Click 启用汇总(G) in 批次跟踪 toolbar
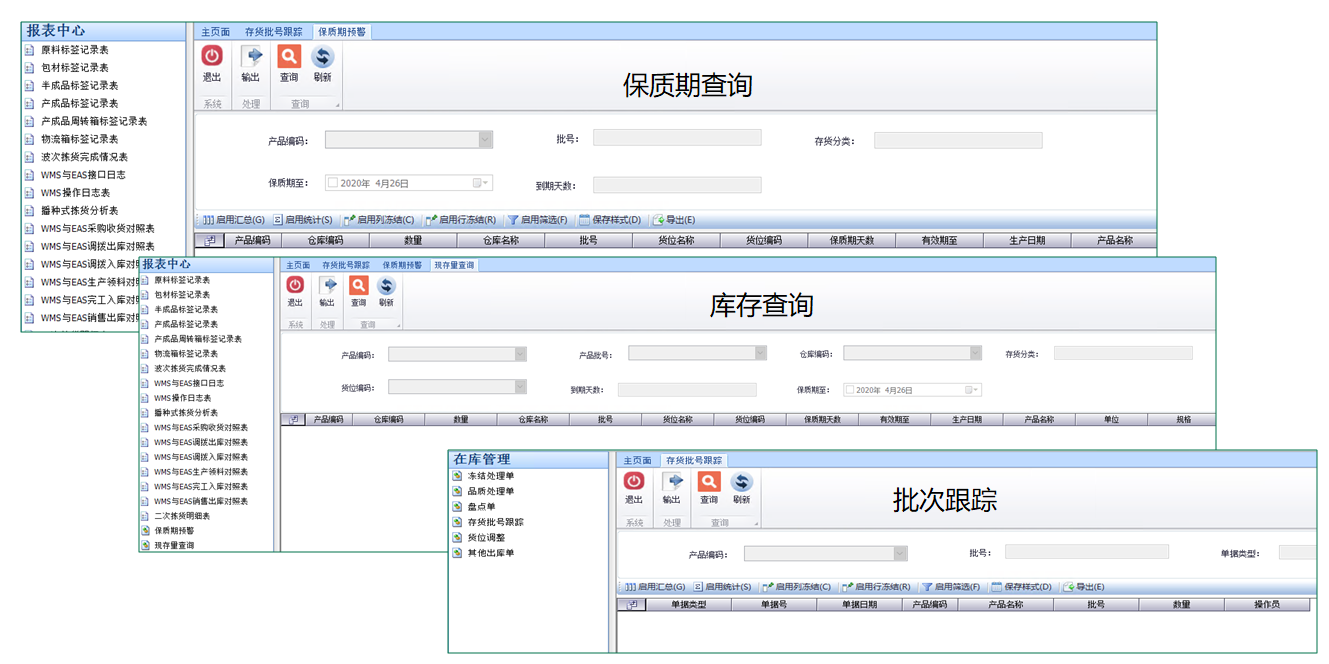1329x664 pixels. point(655,587)
